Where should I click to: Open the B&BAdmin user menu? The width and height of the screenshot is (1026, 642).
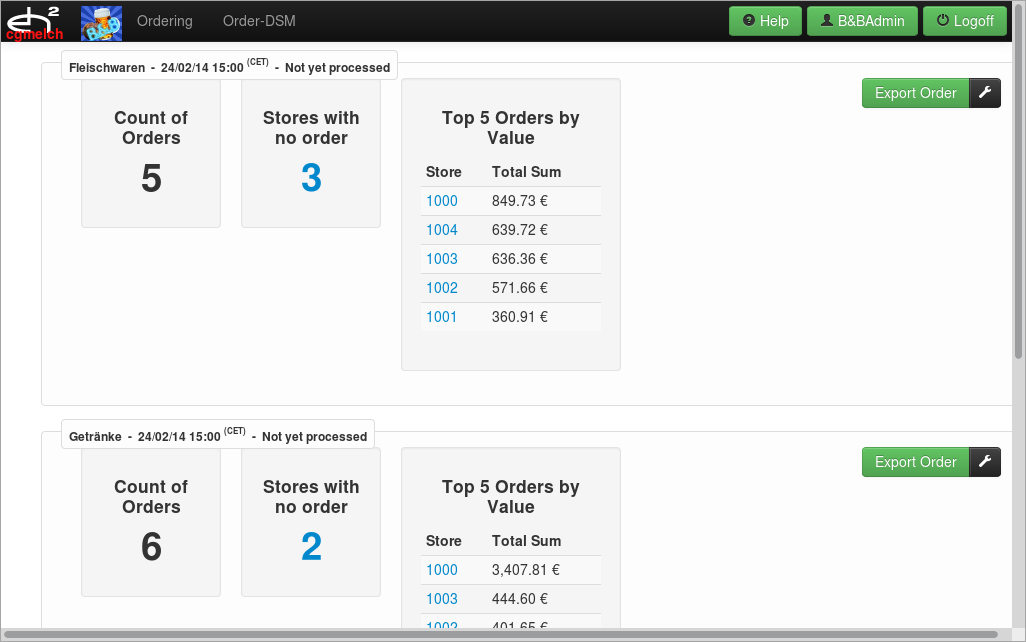(862, 21)
